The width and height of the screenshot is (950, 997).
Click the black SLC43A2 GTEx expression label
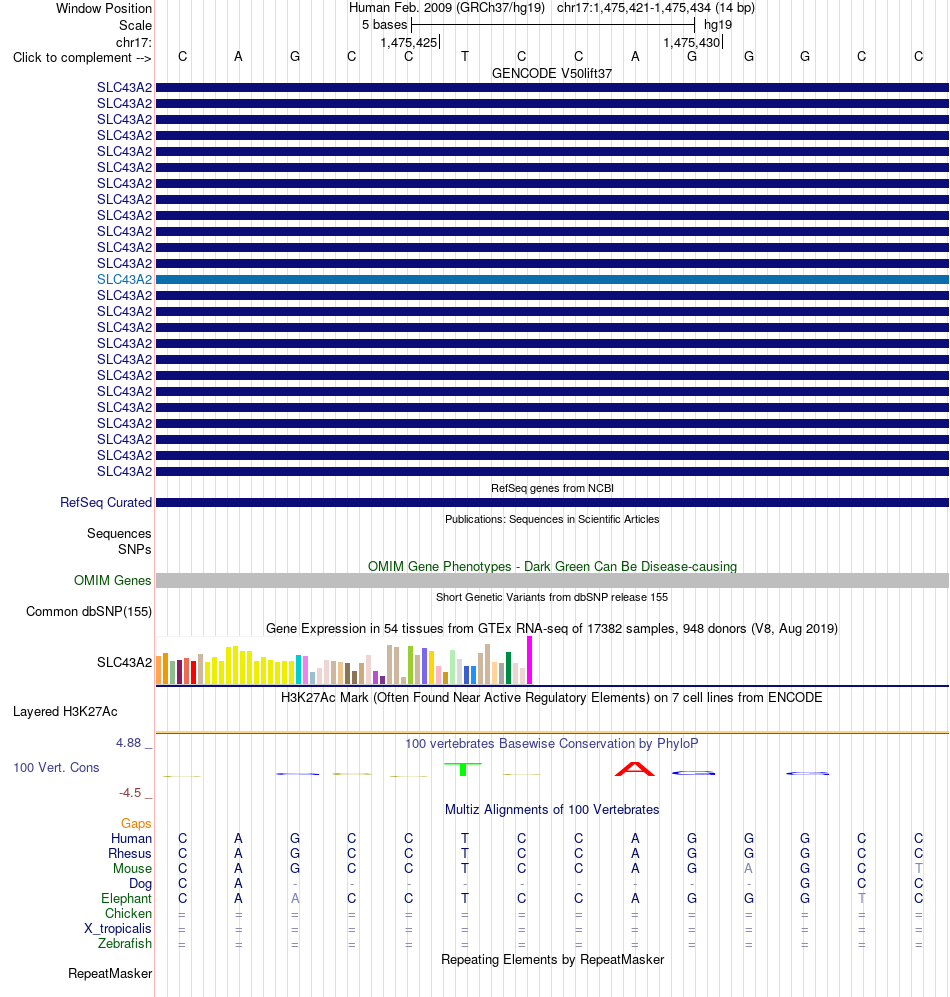pyautogui.click(x=125, y=663)
